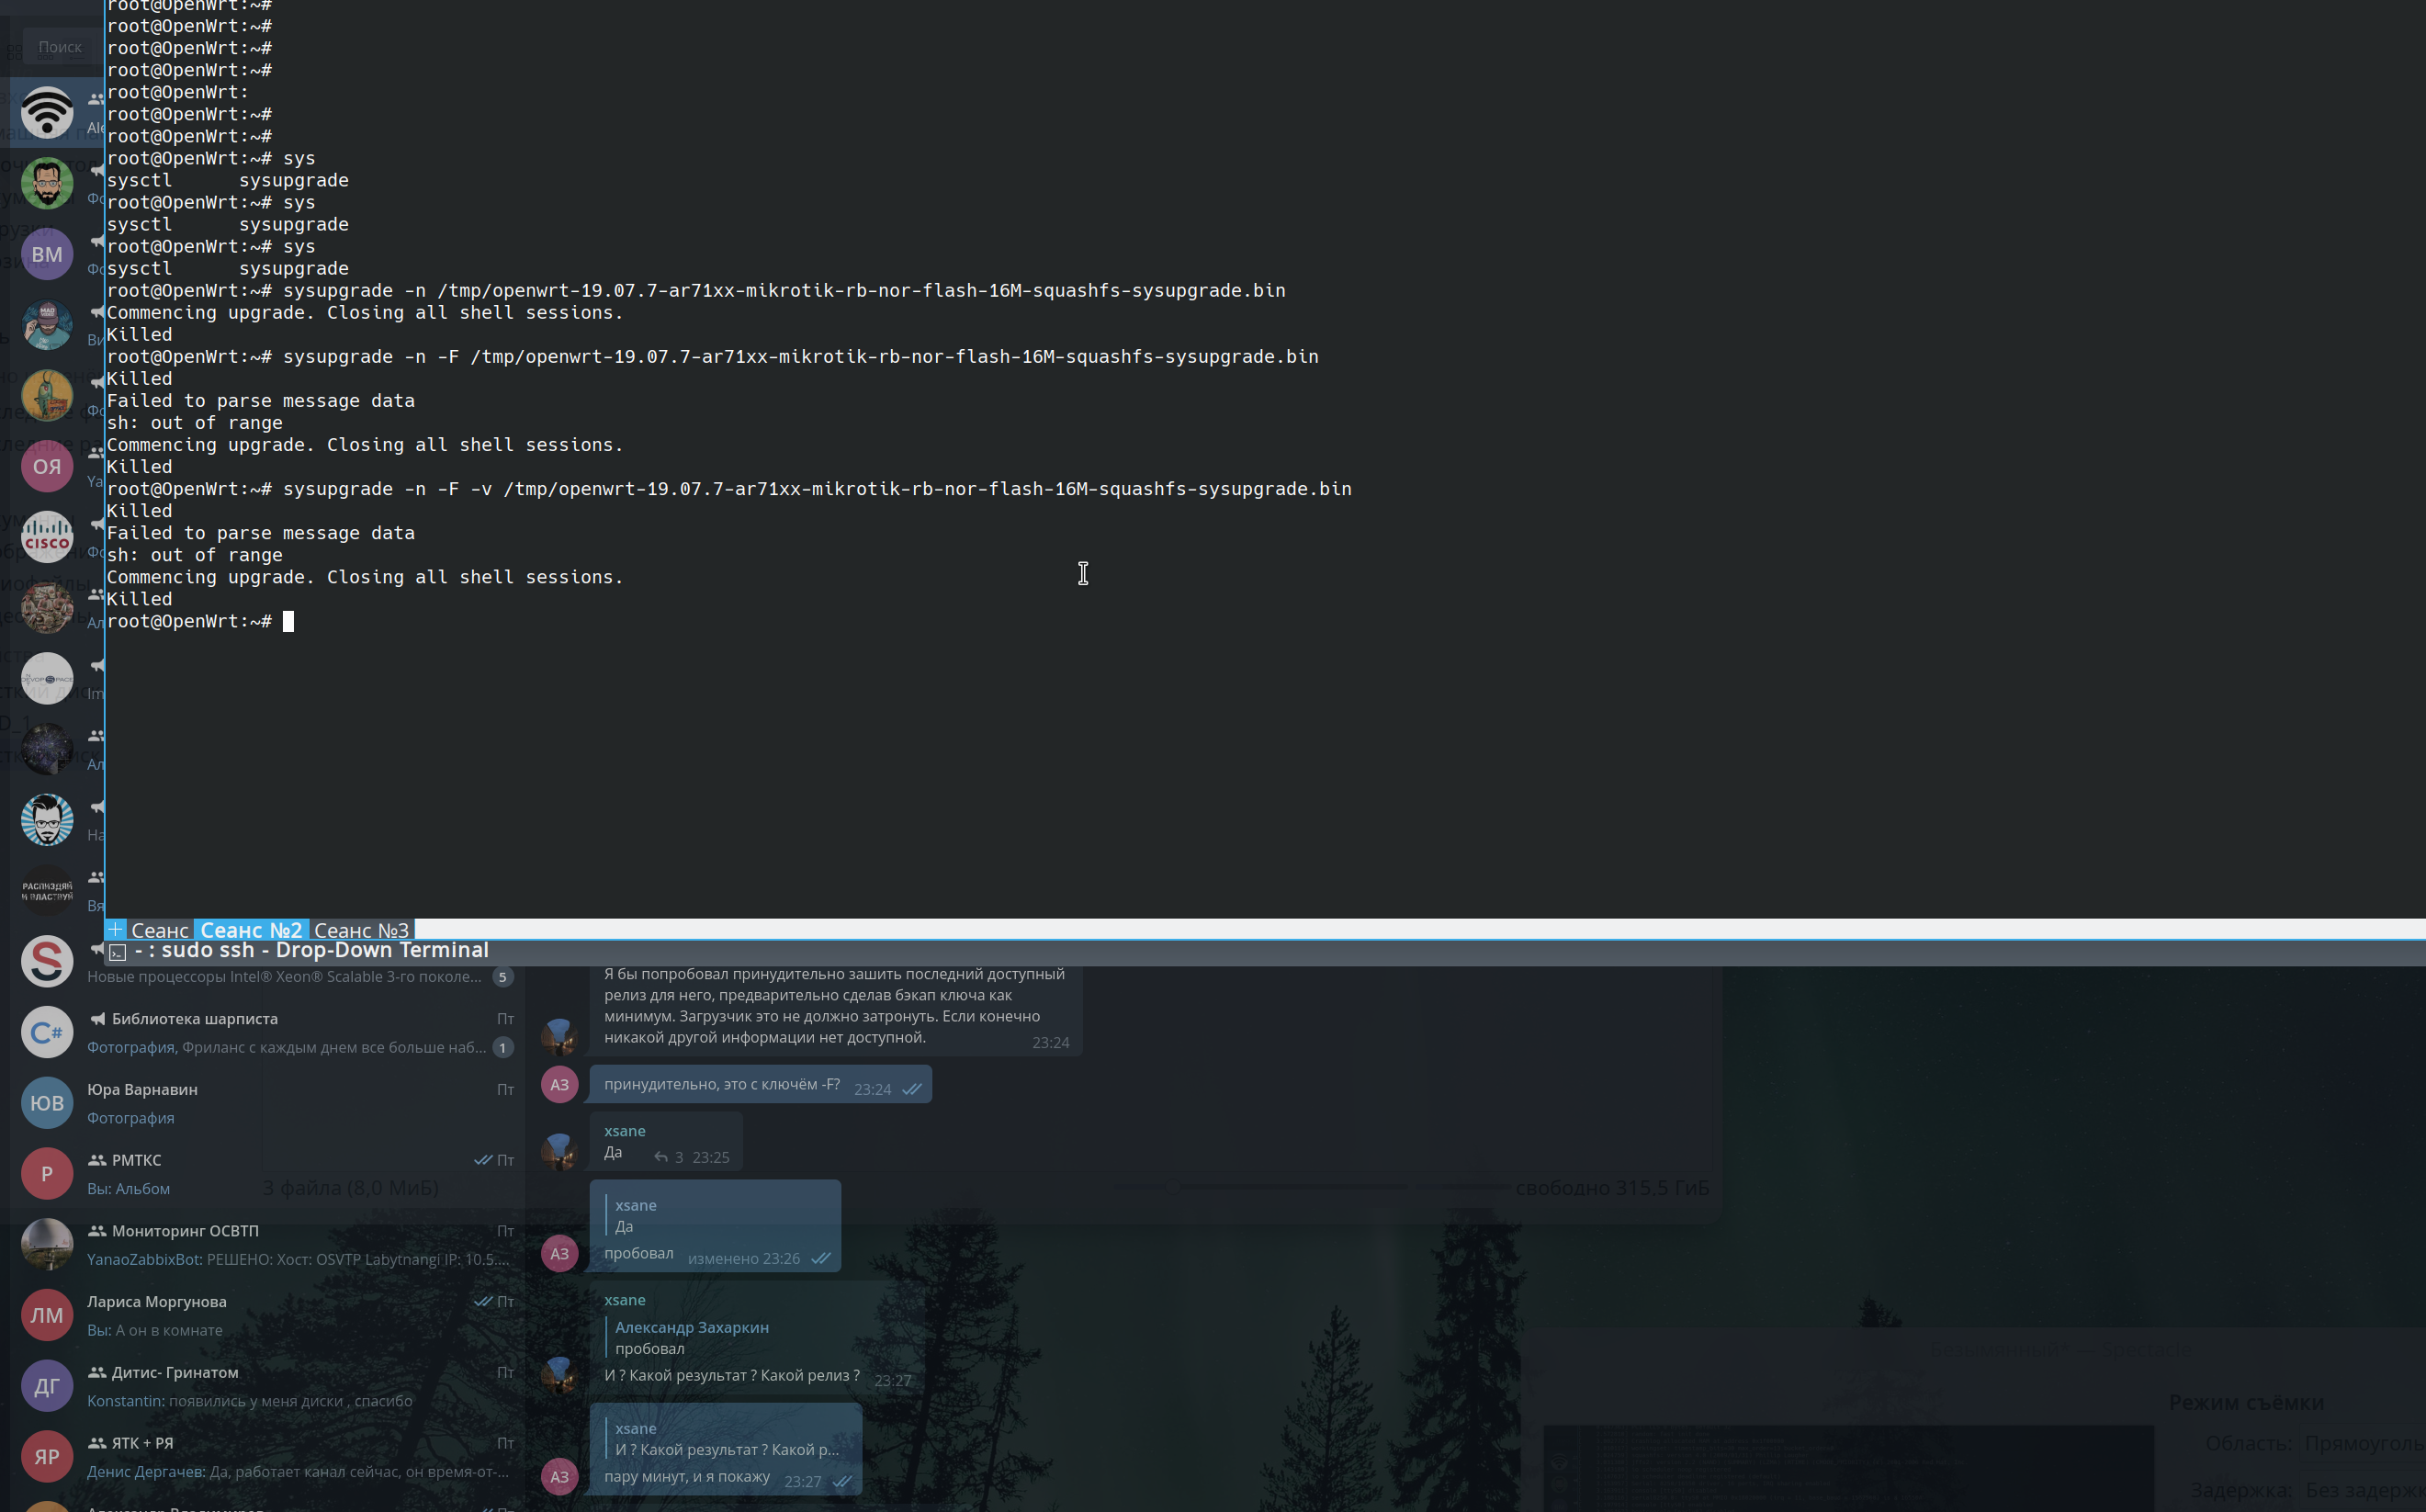Open the Новые процессоры Intel Xeon Scalable preview
The width and height of the screenshot is (2426, 1512).
tap(284, 977)
